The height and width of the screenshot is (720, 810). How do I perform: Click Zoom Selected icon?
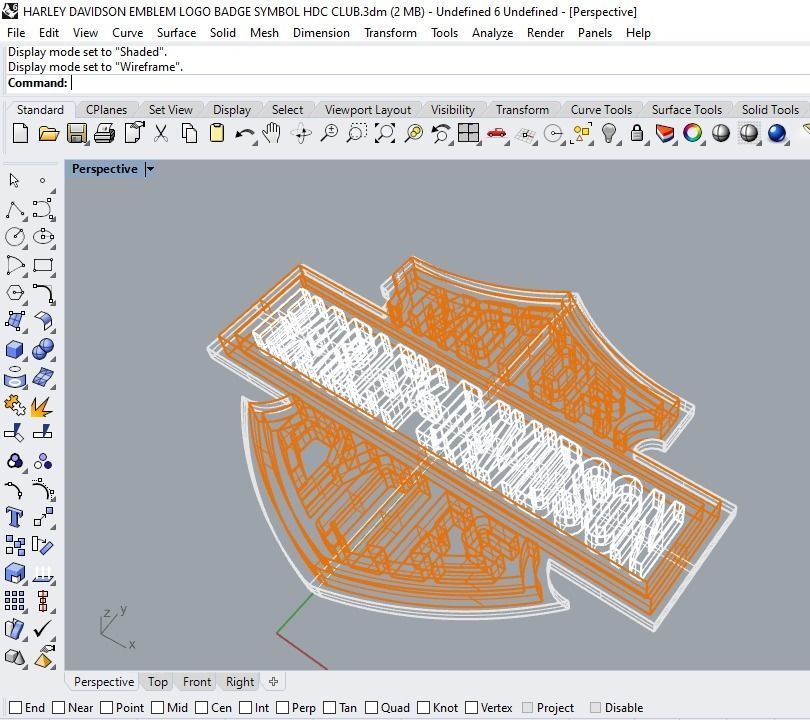(413, 133)
